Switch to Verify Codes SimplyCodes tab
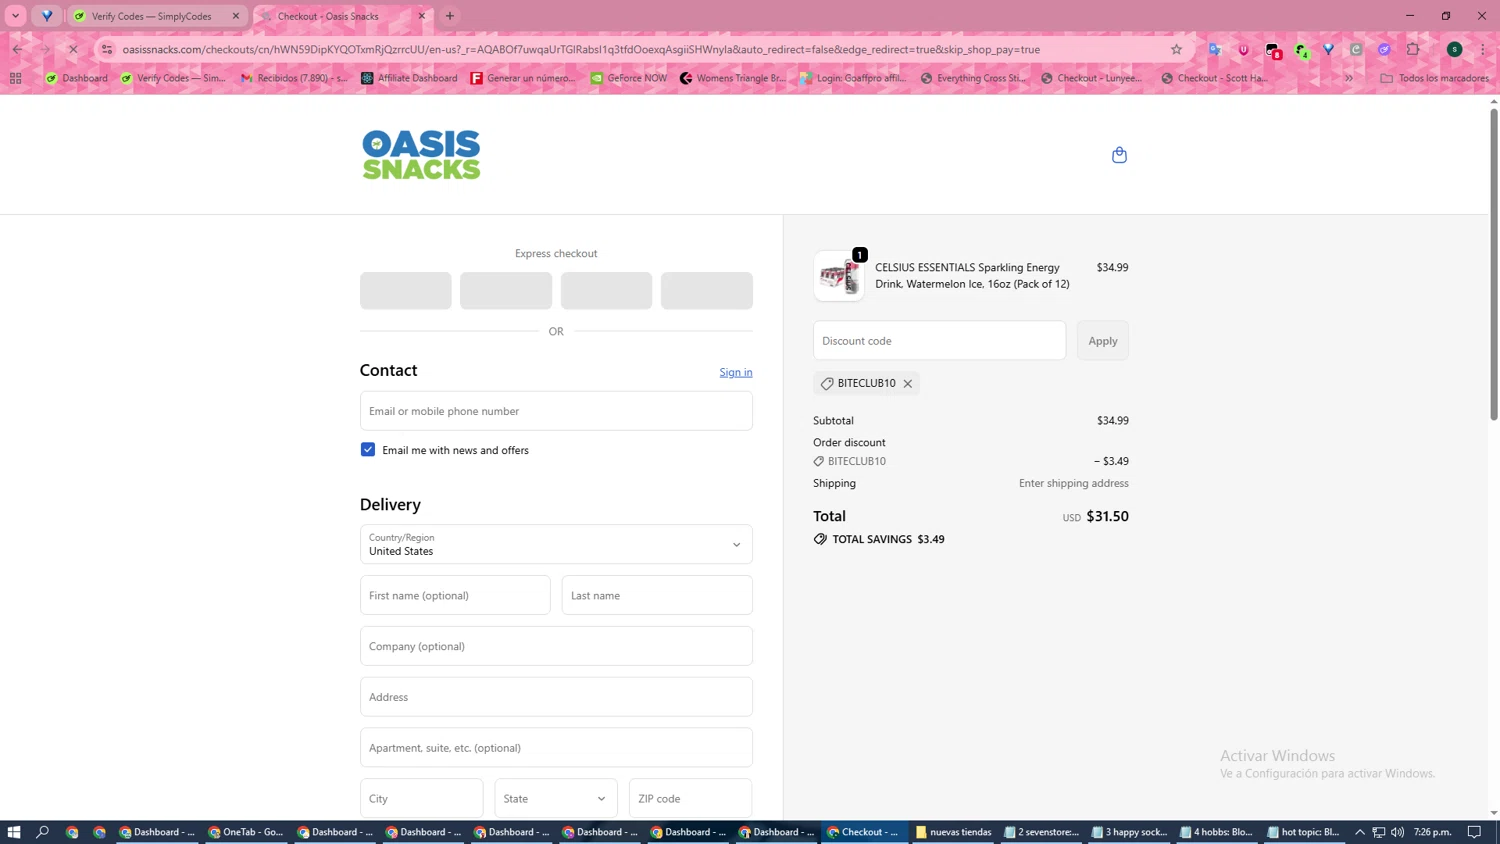This screenshot has width=1500, height=844. click(x=157, y=16)
